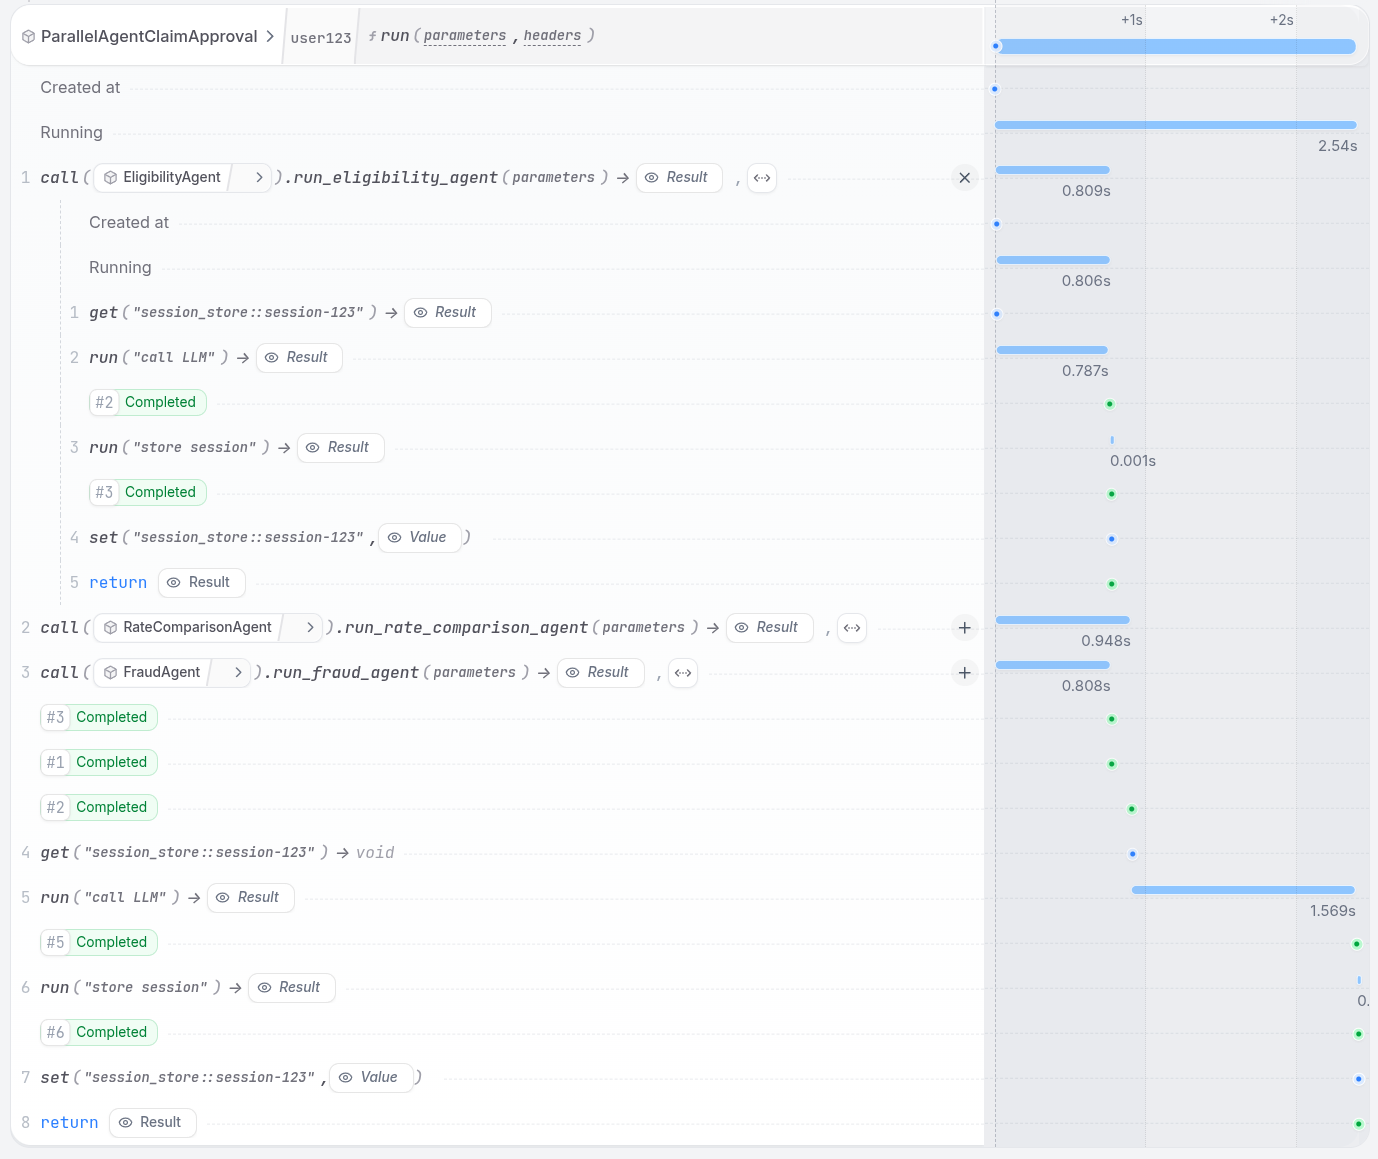This screenshot has height=1159, width=1378.
Task: View Result of nested get session_store
Action: click(x=447, y=312)
